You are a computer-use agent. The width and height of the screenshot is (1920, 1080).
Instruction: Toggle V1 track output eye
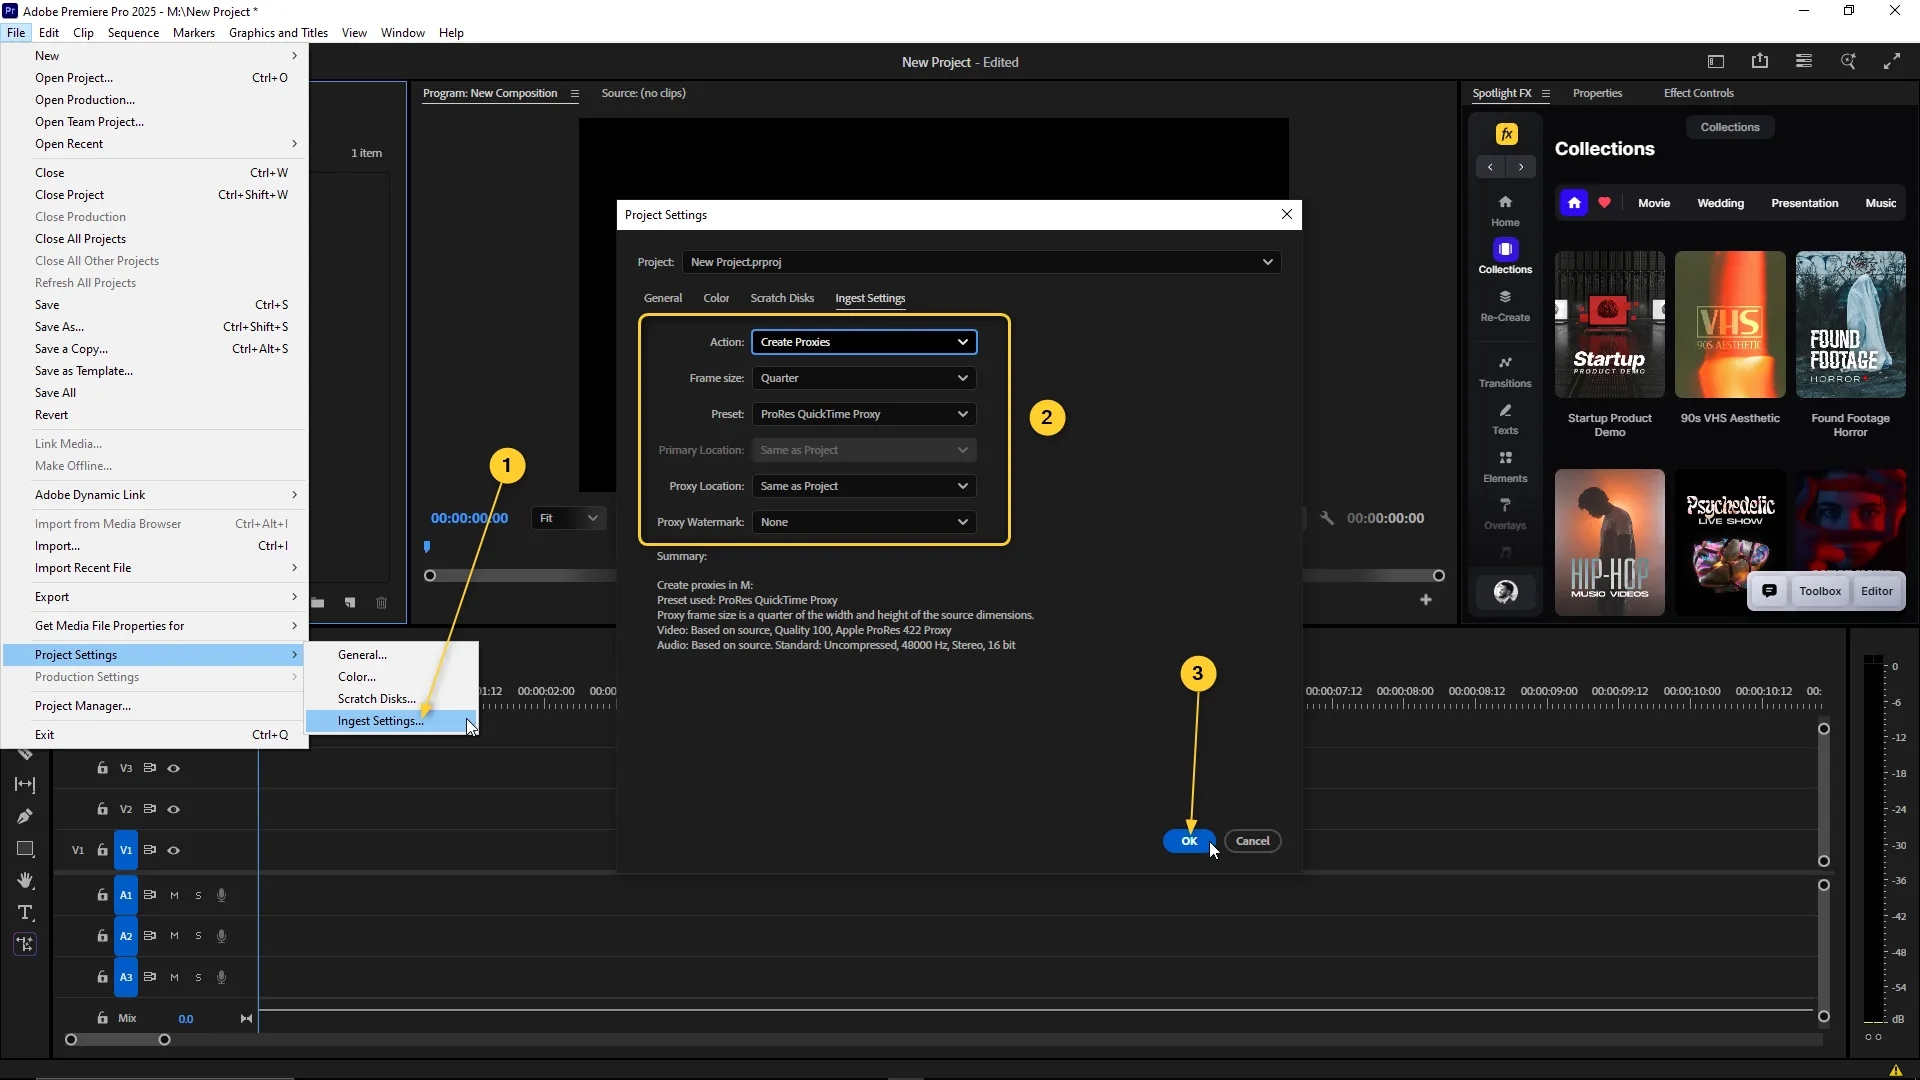[x=173, y=851]
